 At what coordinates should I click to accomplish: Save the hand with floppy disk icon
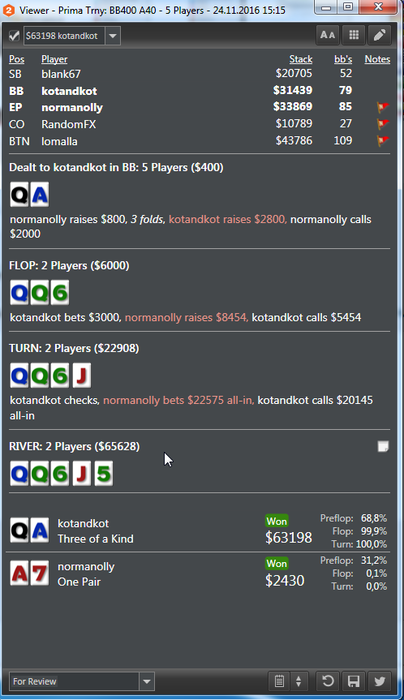point(354,681)
